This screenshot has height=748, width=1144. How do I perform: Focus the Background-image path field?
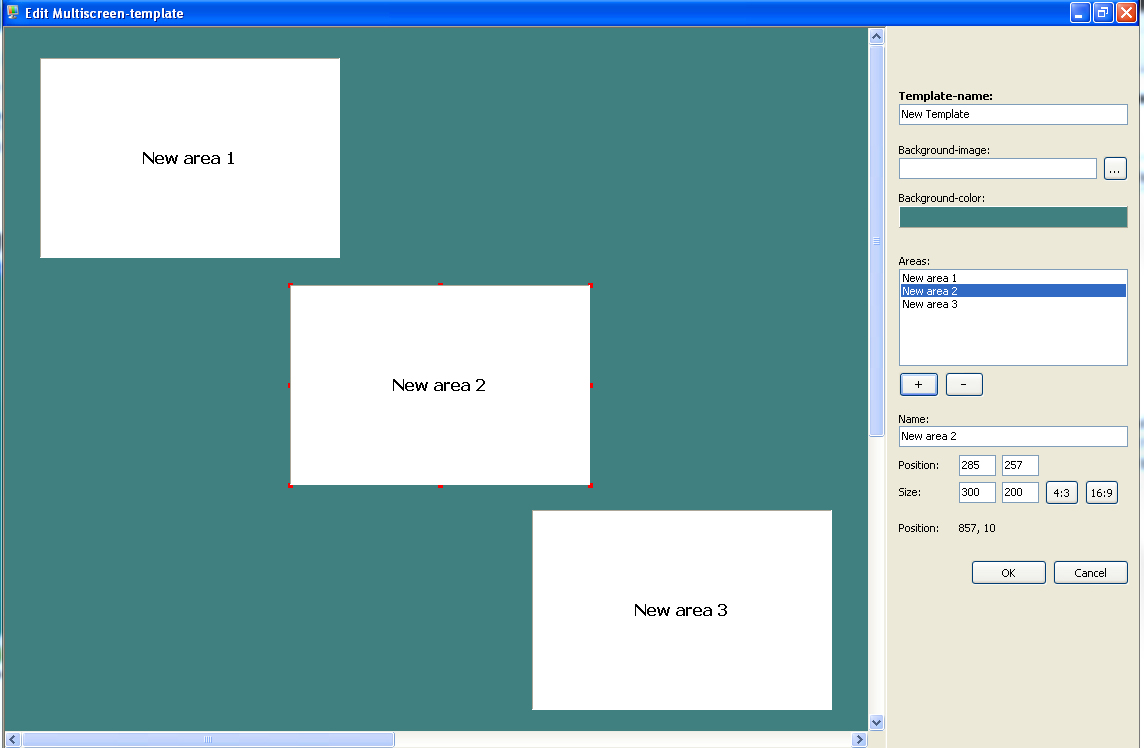(x=997, y=169)
